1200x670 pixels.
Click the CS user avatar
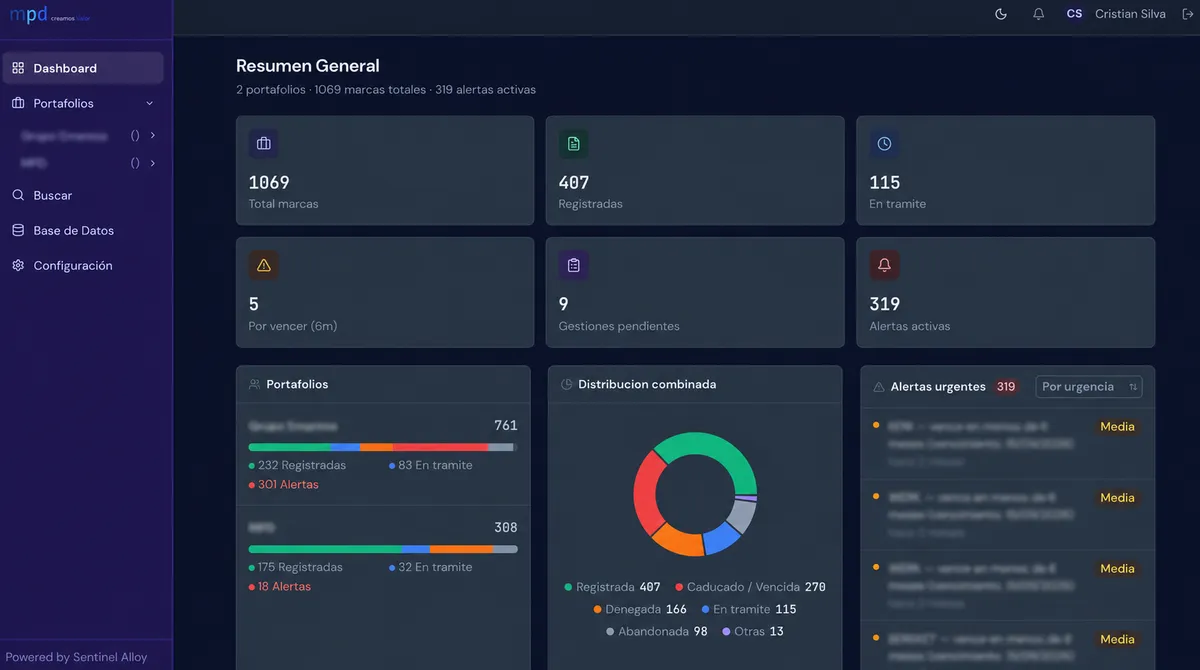click(1074, 14)
